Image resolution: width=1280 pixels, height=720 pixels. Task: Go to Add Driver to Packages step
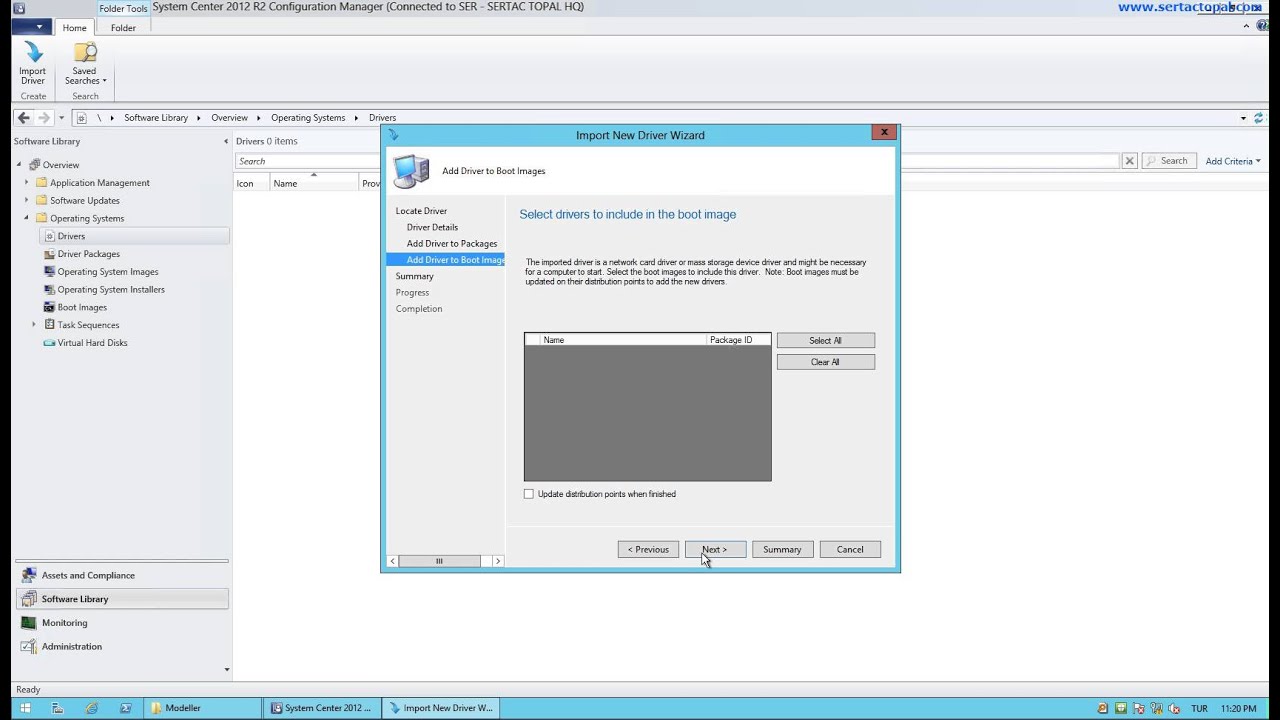pyautogui.click(x=452, y=243)
